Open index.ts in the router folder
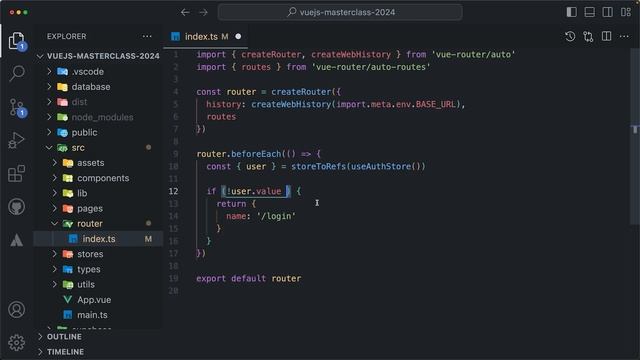This screenshot has height=360, width=640. (x=98, y=239)
